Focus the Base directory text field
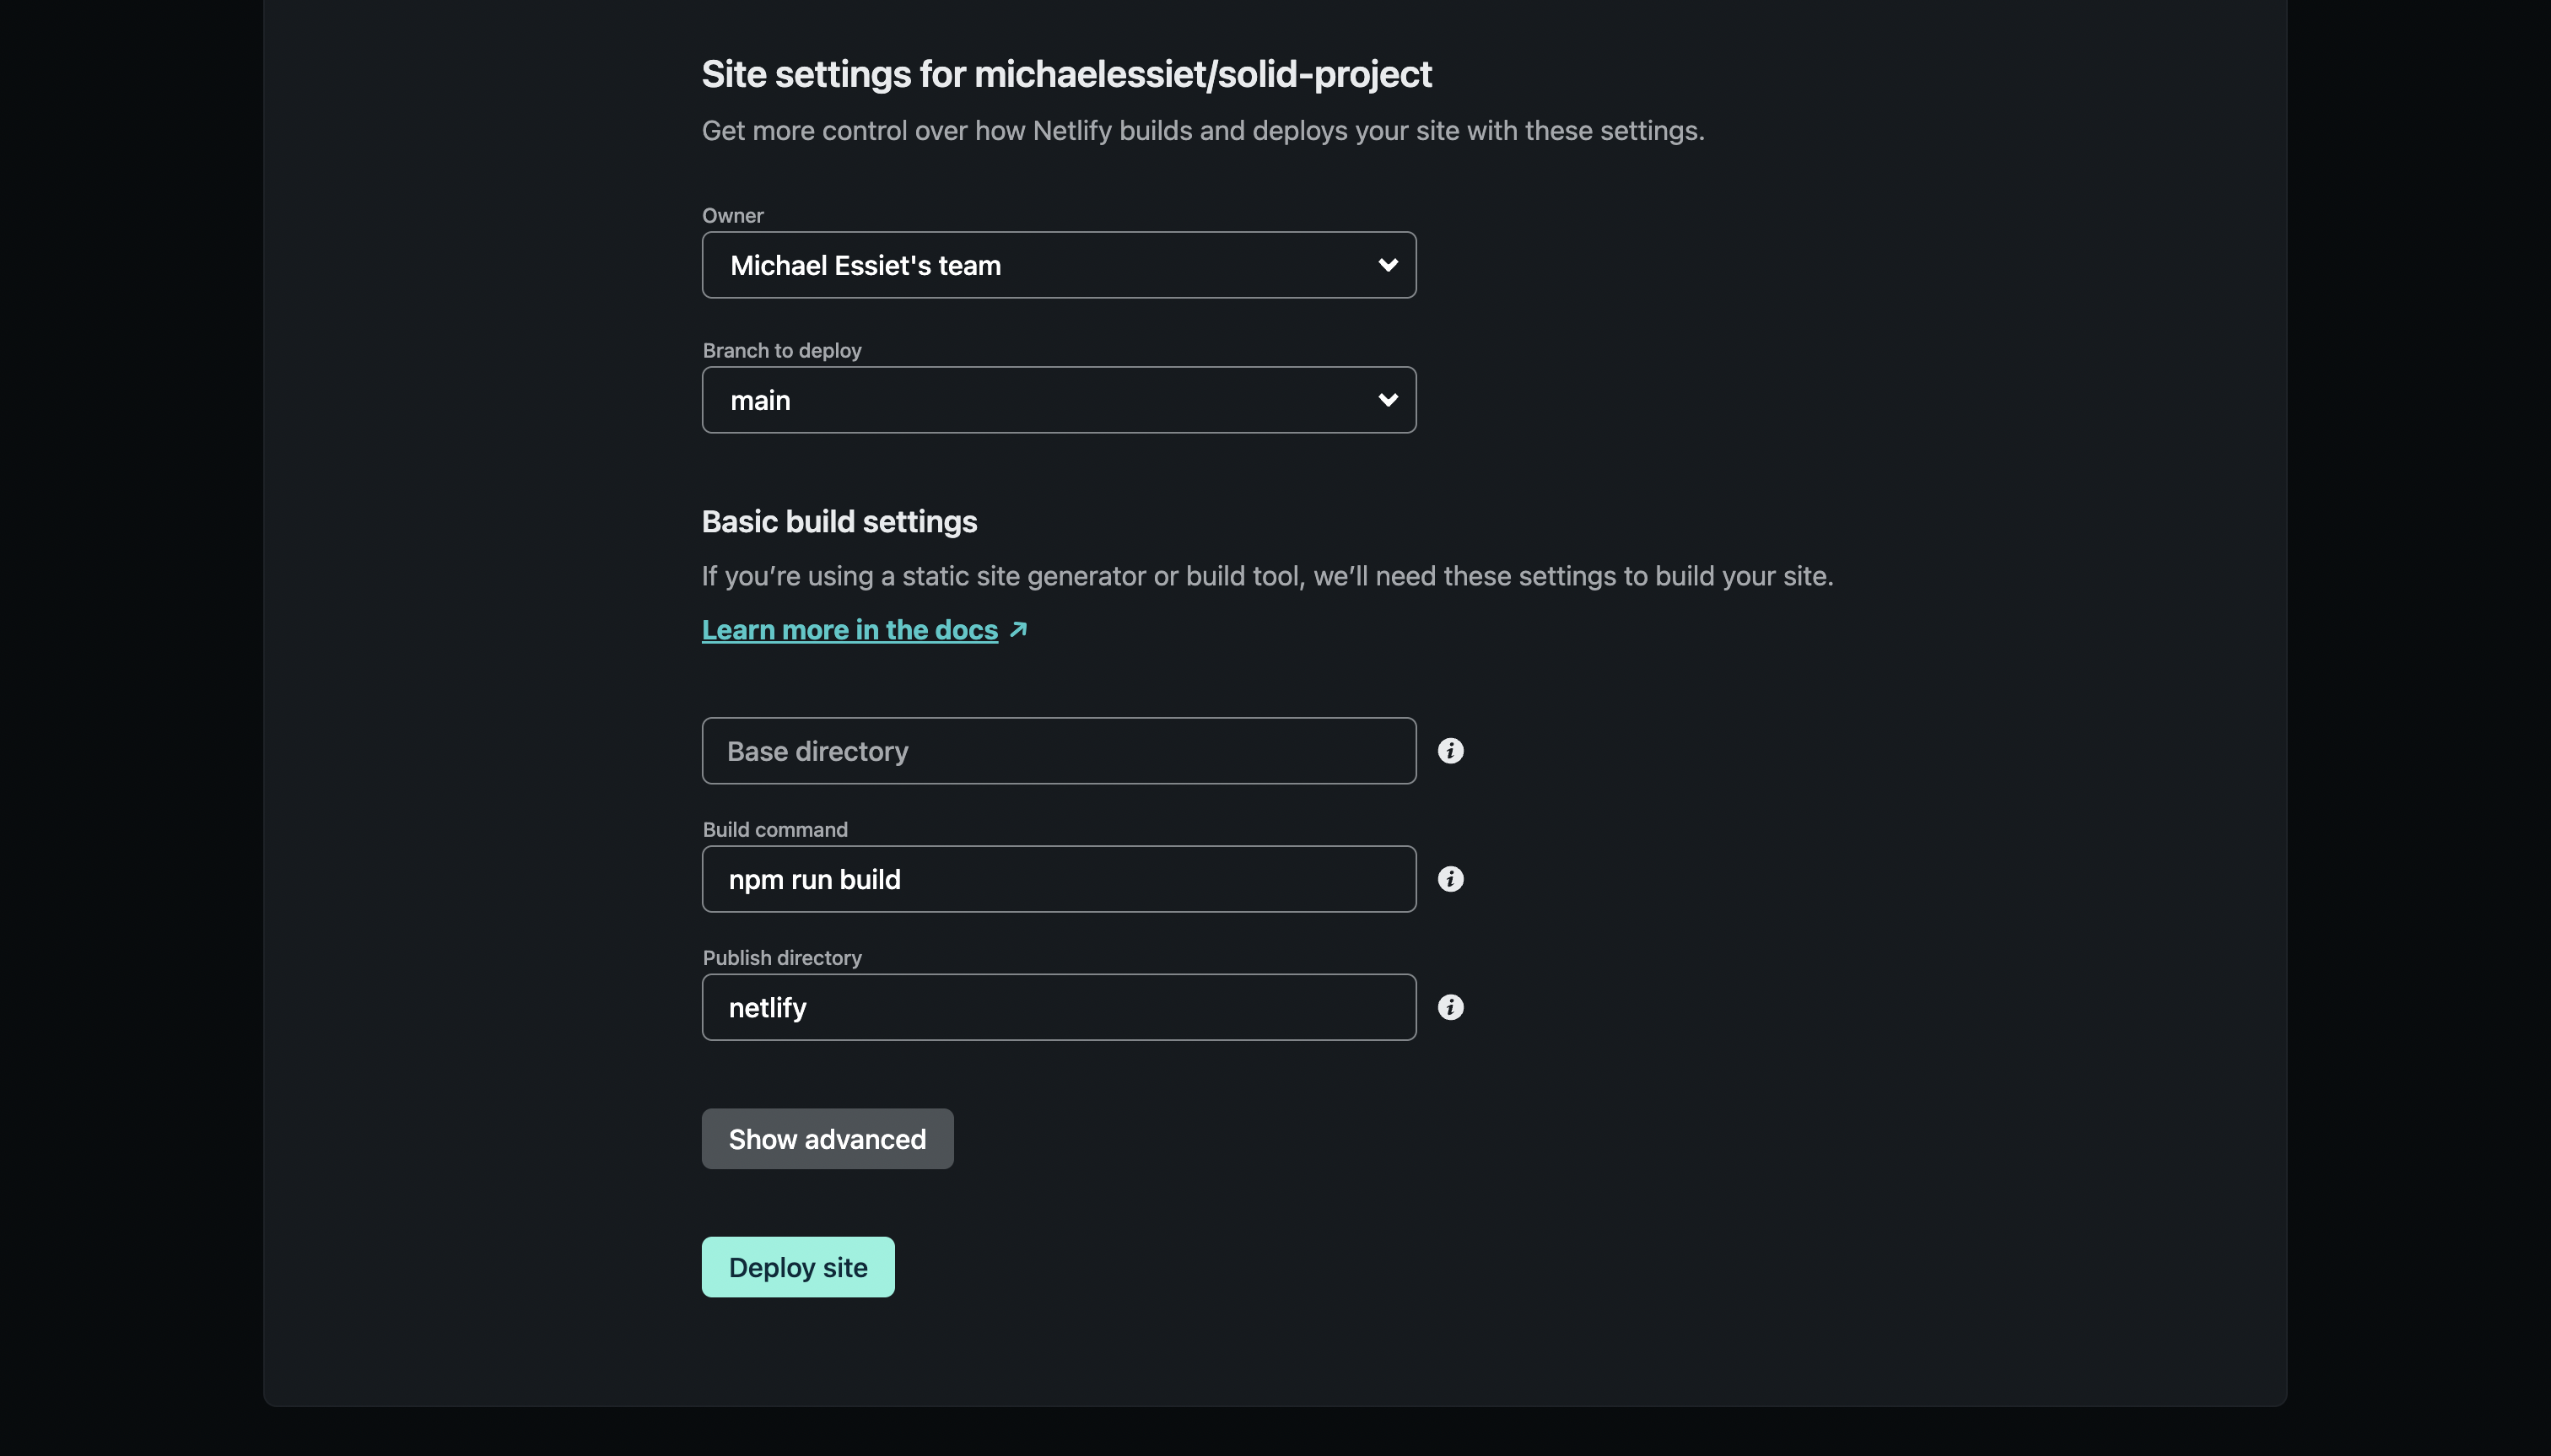This screenshot has width=2551, height=1456. [1058, 751]
